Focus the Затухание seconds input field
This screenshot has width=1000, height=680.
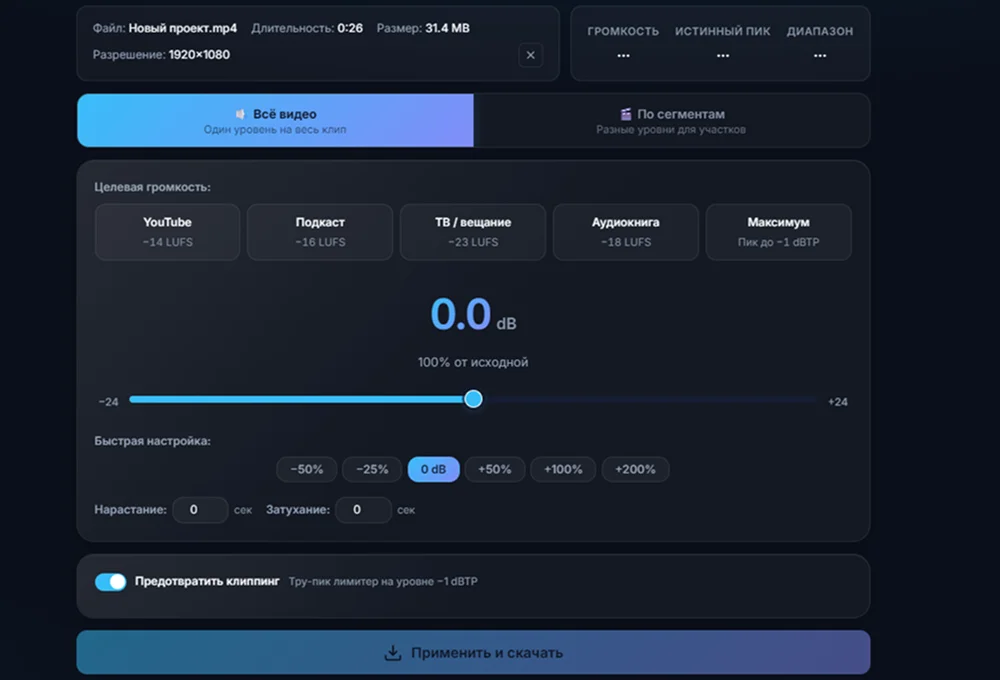[364, 510]
